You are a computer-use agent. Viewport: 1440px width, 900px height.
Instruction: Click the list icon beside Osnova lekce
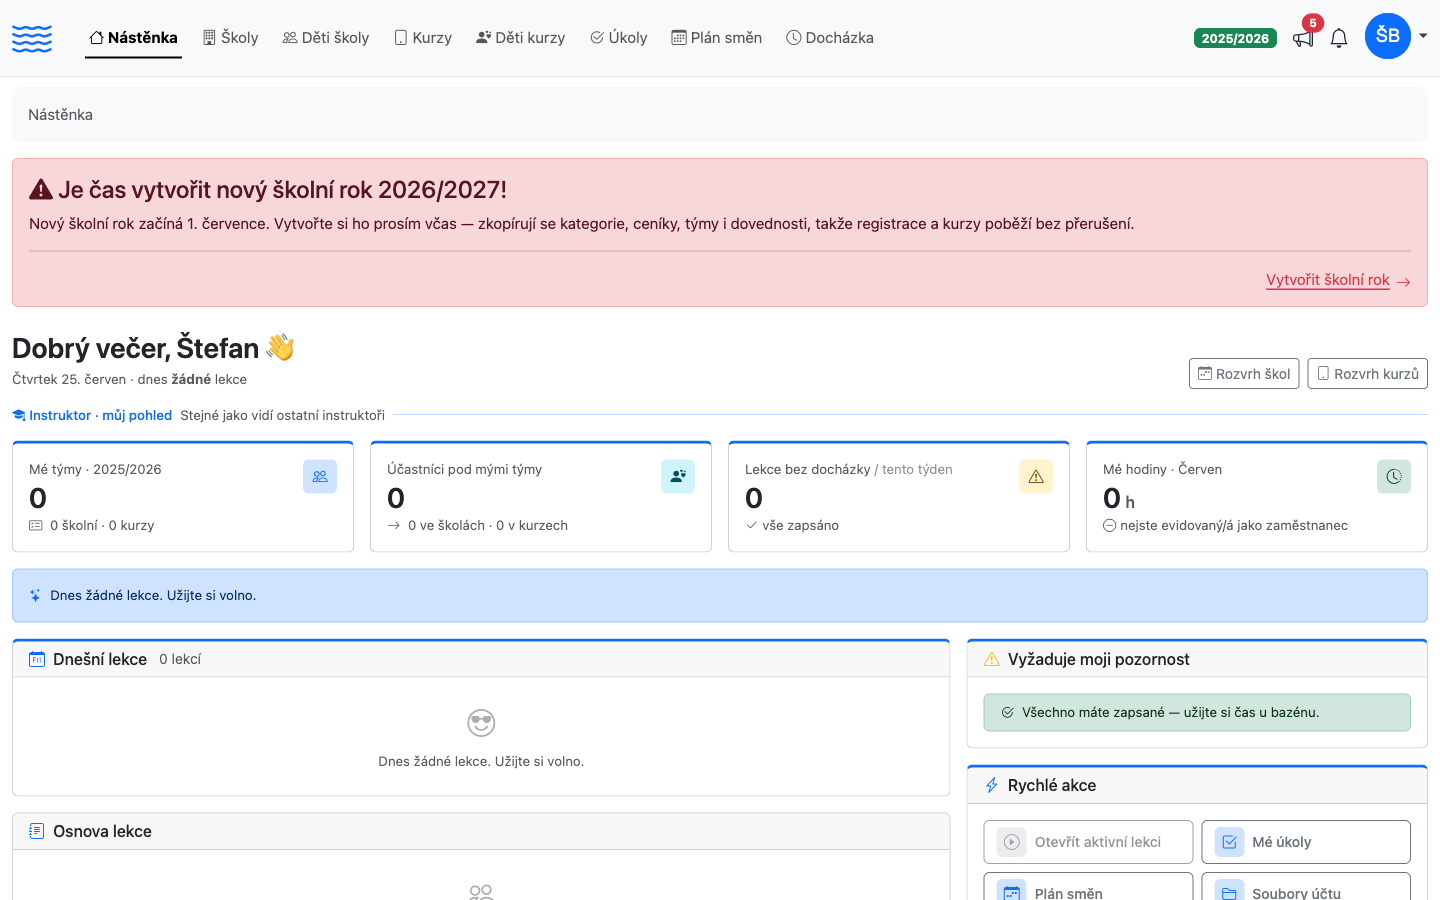pos(37,831)
